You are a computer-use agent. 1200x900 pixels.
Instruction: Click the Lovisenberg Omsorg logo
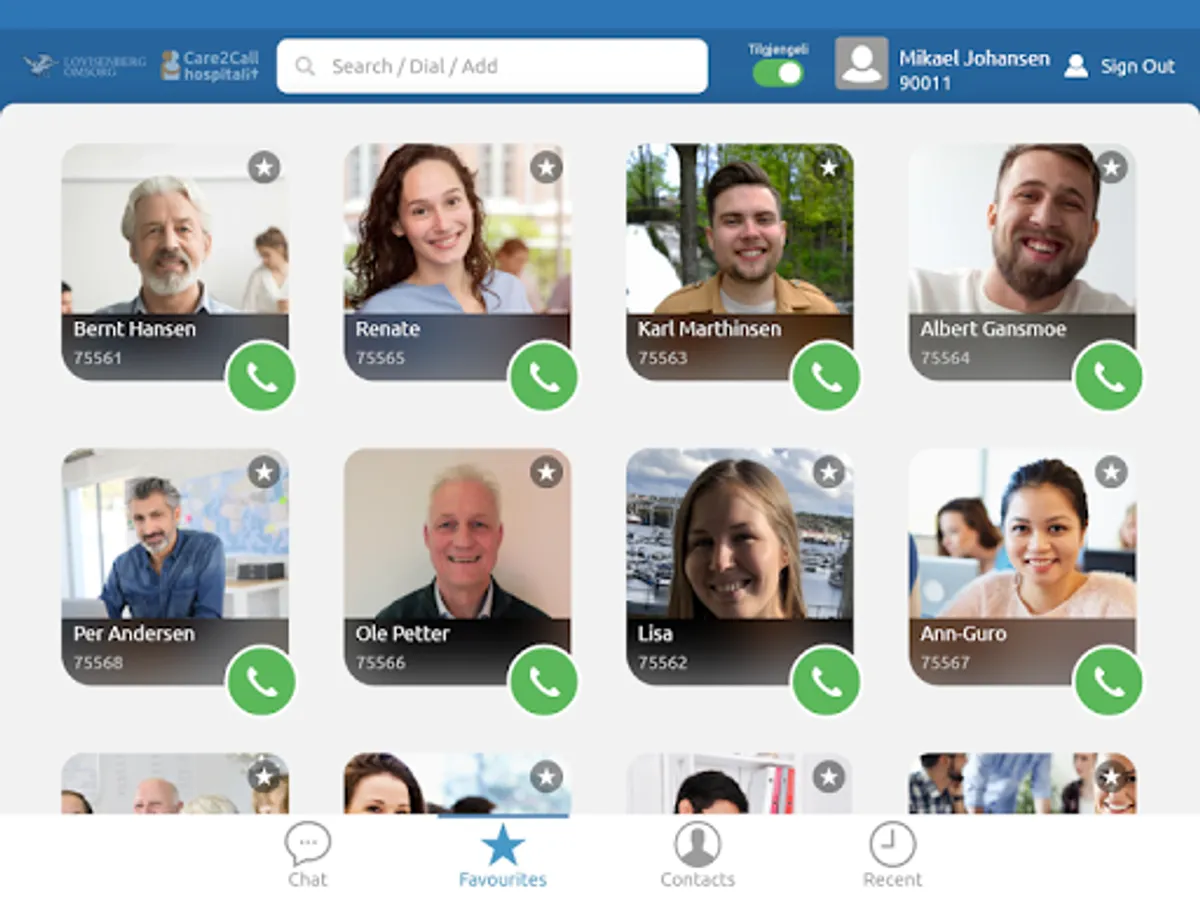[x=85, y=66]
